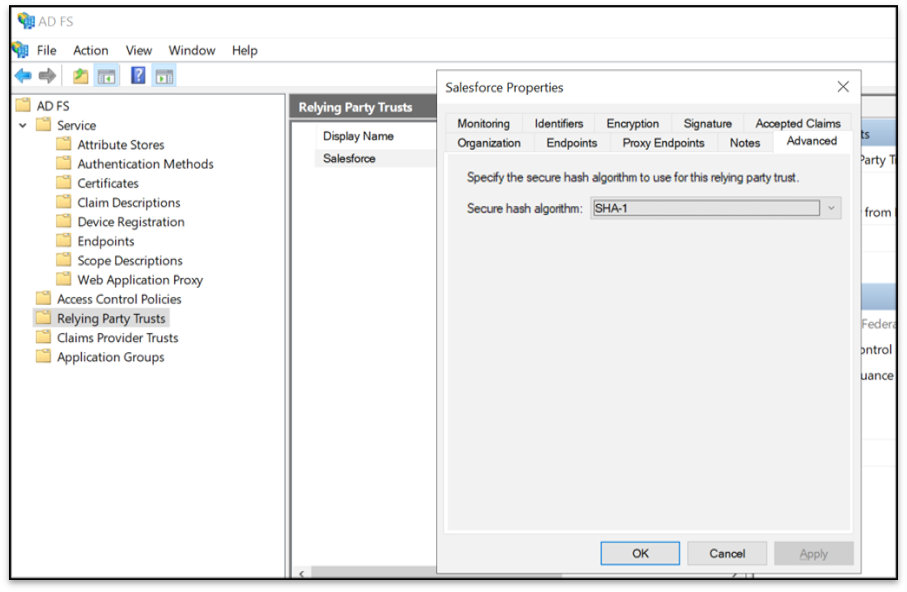Viewport: 907px width, 592px height.
Task: Select the Authentication Methods tree item
Action: coord(145,163)
